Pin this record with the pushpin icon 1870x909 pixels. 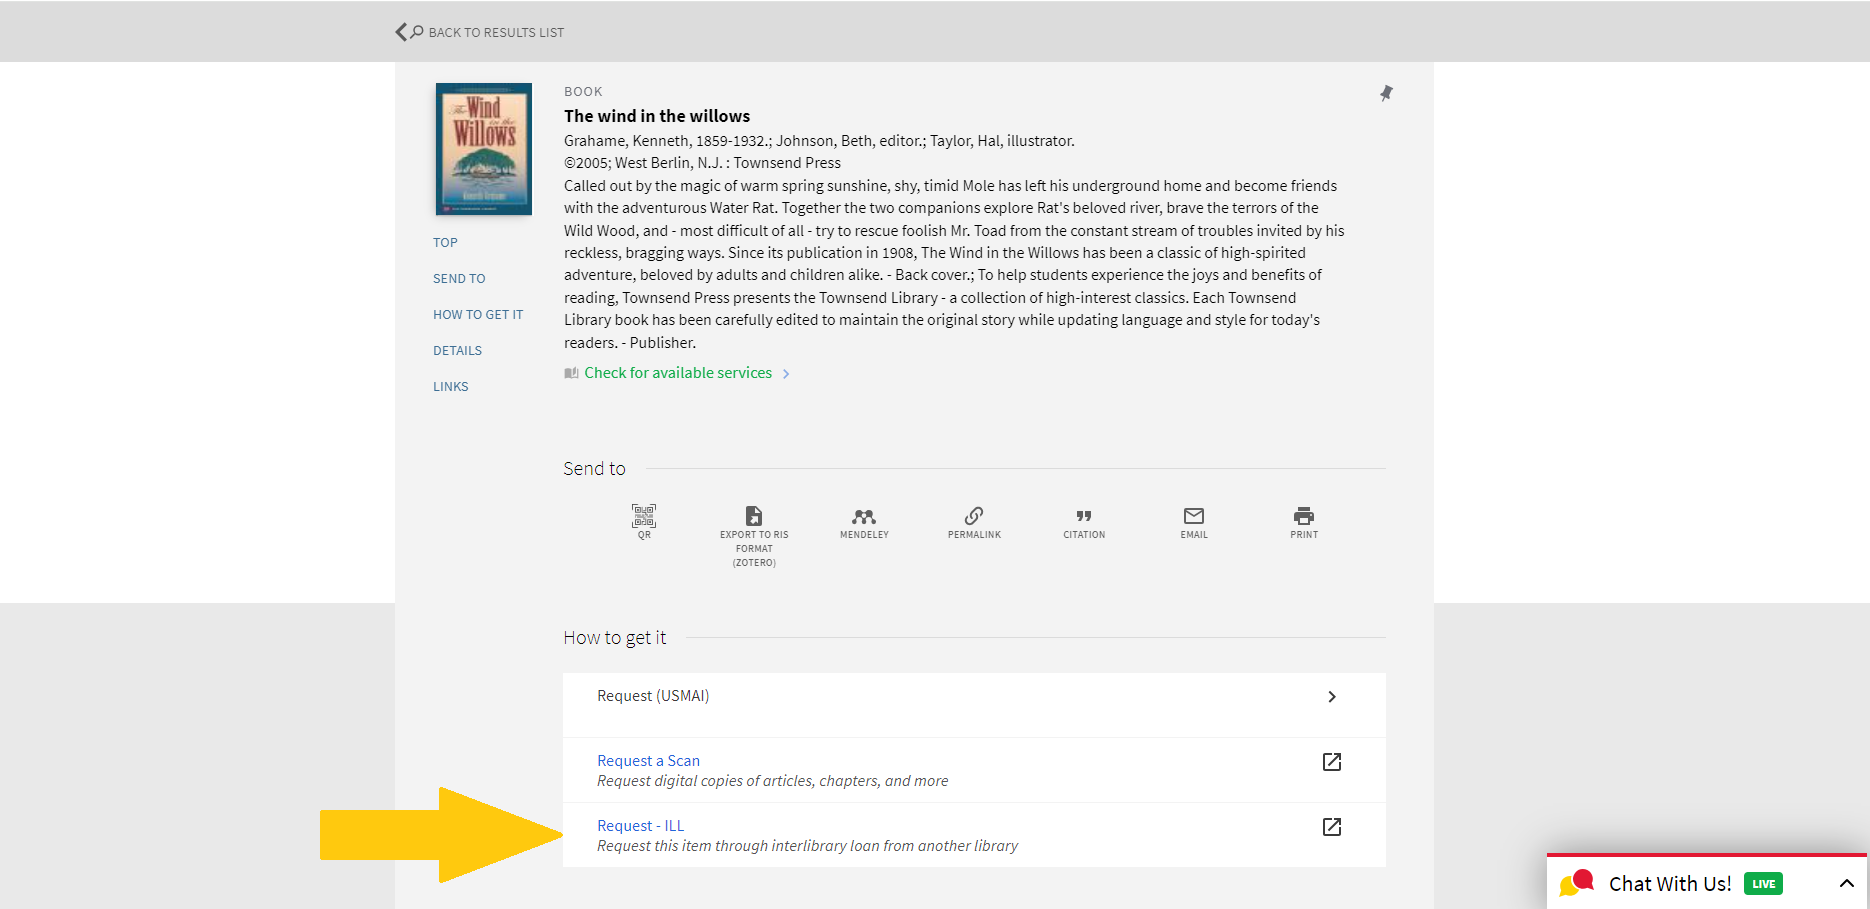[x=1386, y=93]
